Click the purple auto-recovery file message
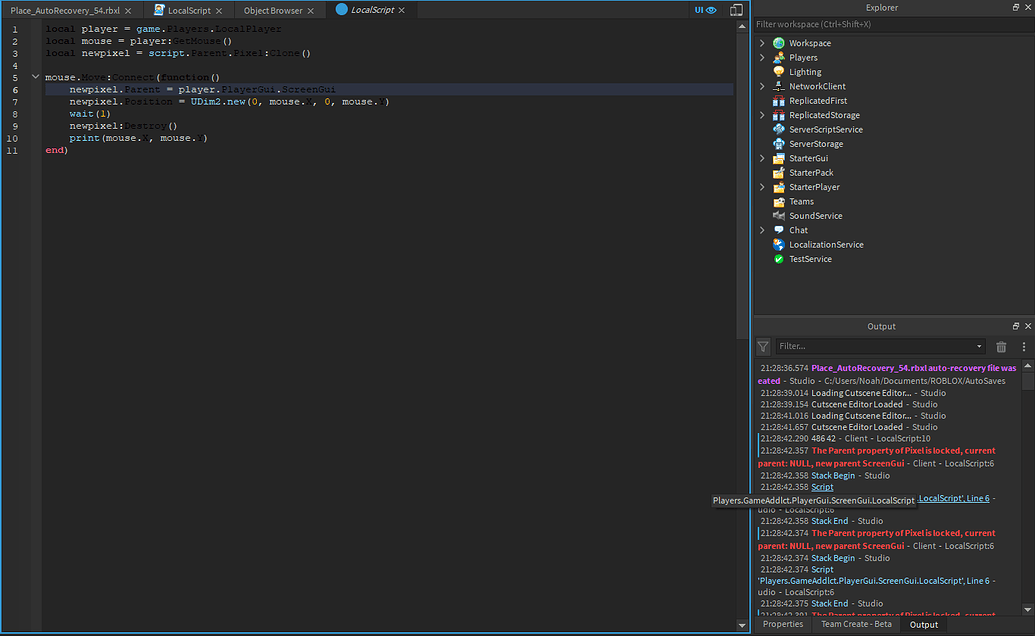1035x636 pixels. [887, 374]
